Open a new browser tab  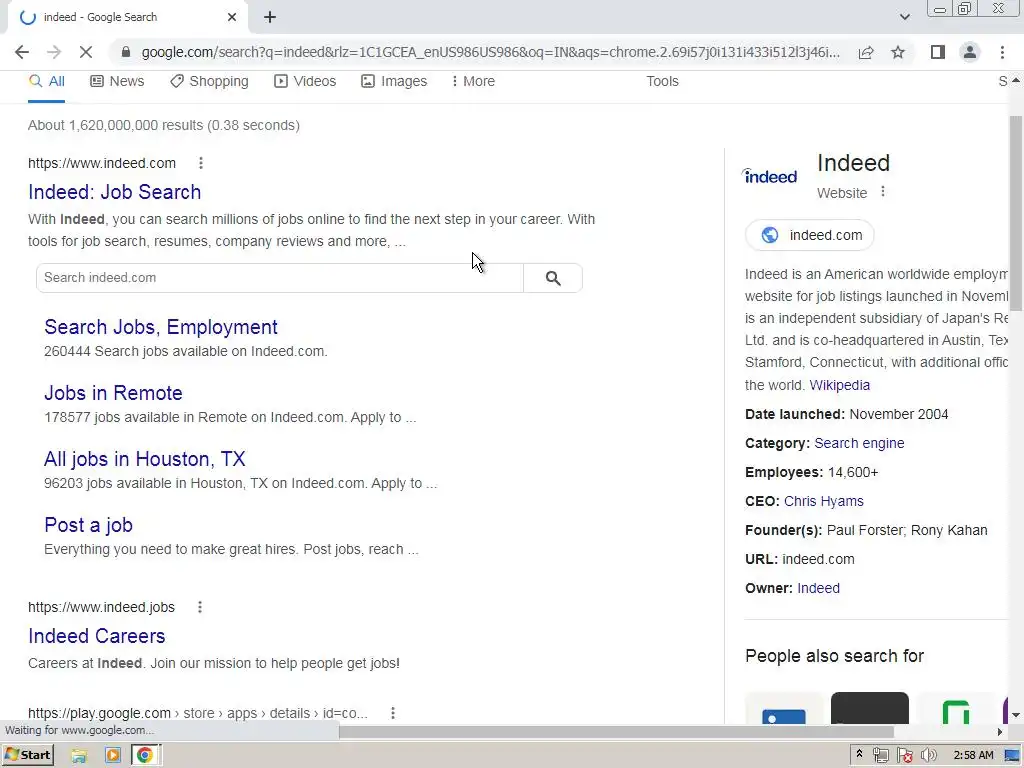tap(270, 18)
